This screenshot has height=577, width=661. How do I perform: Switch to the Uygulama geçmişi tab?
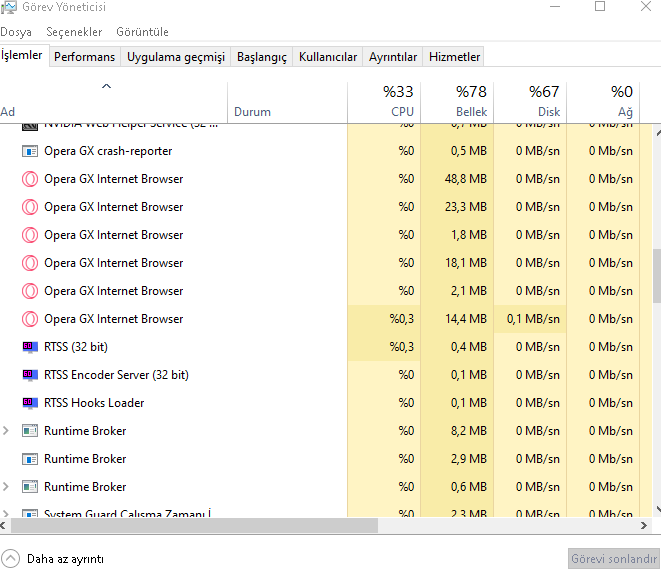click(x=176, y=57)
